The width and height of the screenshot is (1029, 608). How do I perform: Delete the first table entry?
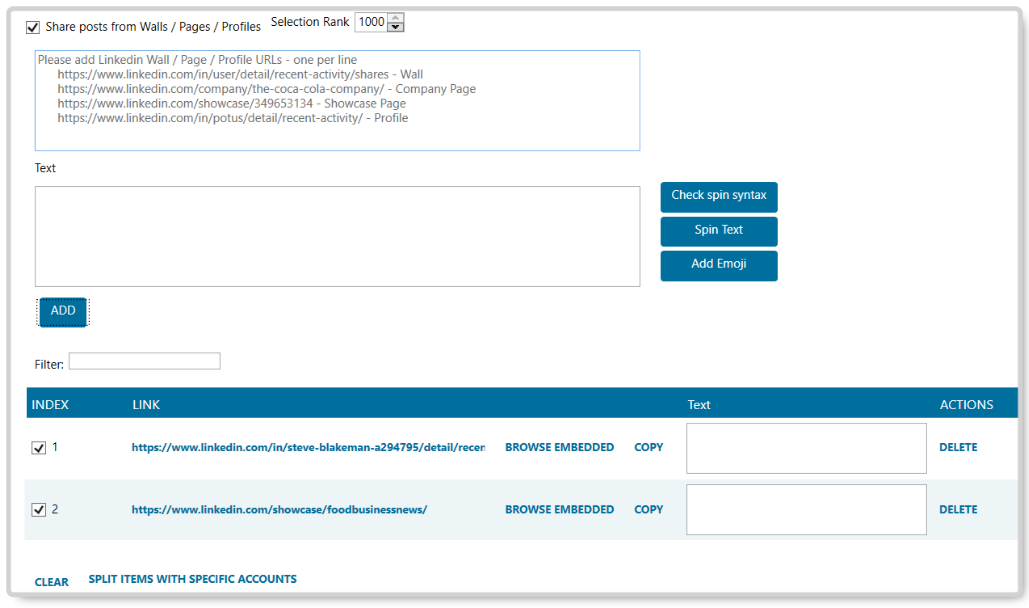click(x=957, y=448)
